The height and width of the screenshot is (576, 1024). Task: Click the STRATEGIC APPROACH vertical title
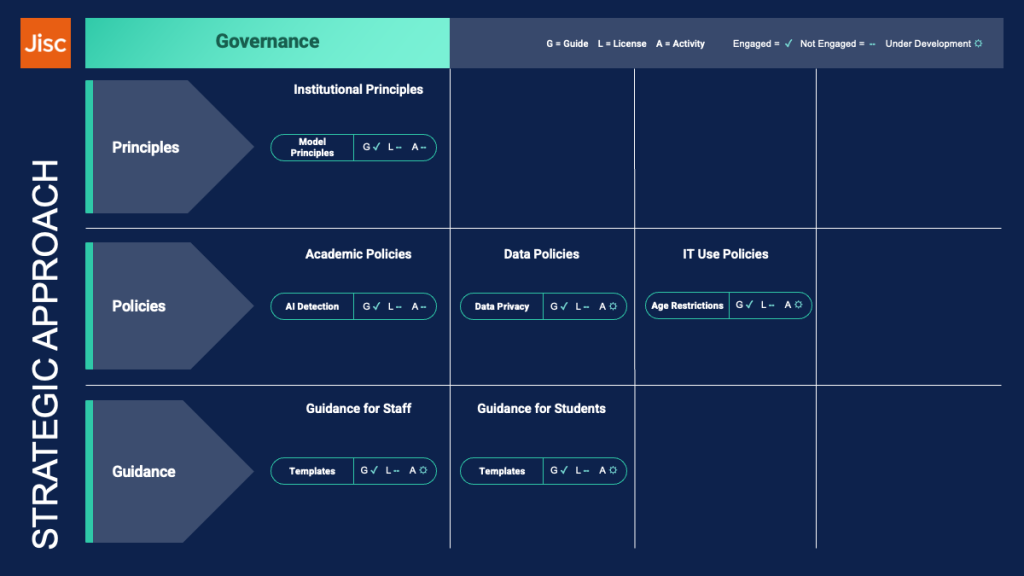45,354
